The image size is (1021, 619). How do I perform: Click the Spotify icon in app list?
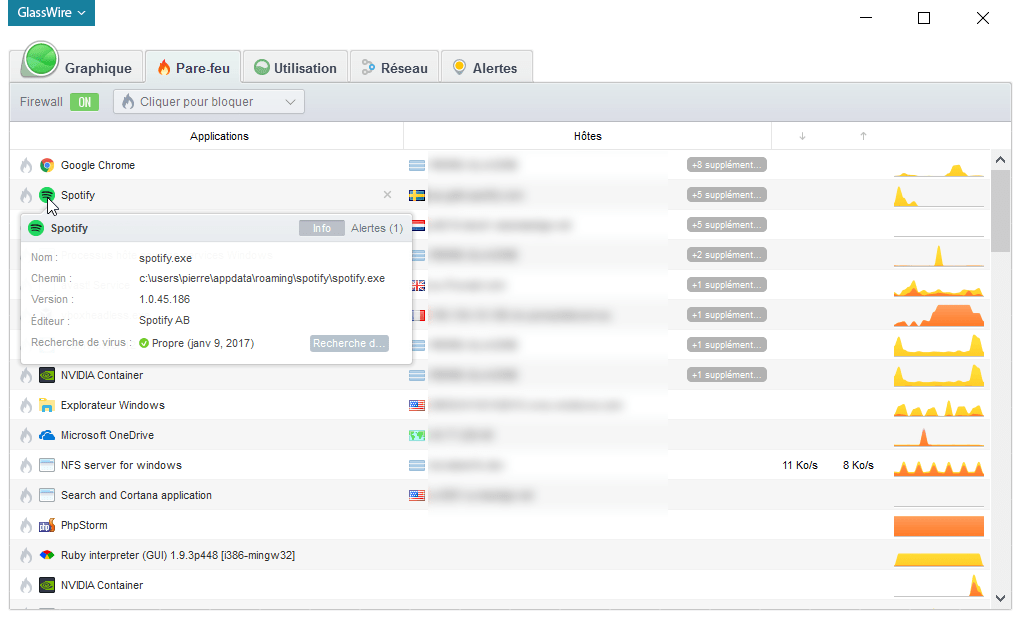[46, 195]
